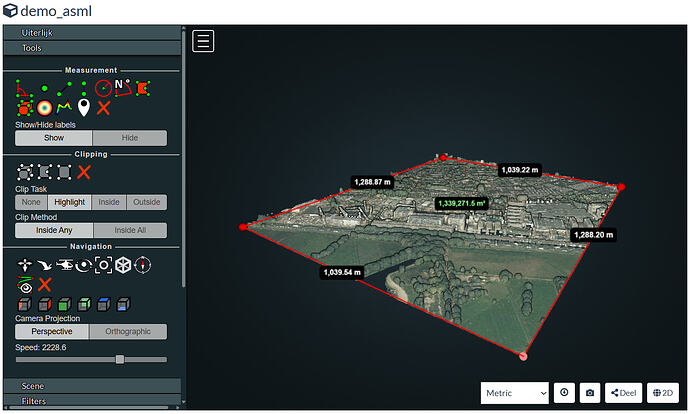Select the rainbow sphere volume tool
Screen dimensions: 690x414
coord(44,108)
